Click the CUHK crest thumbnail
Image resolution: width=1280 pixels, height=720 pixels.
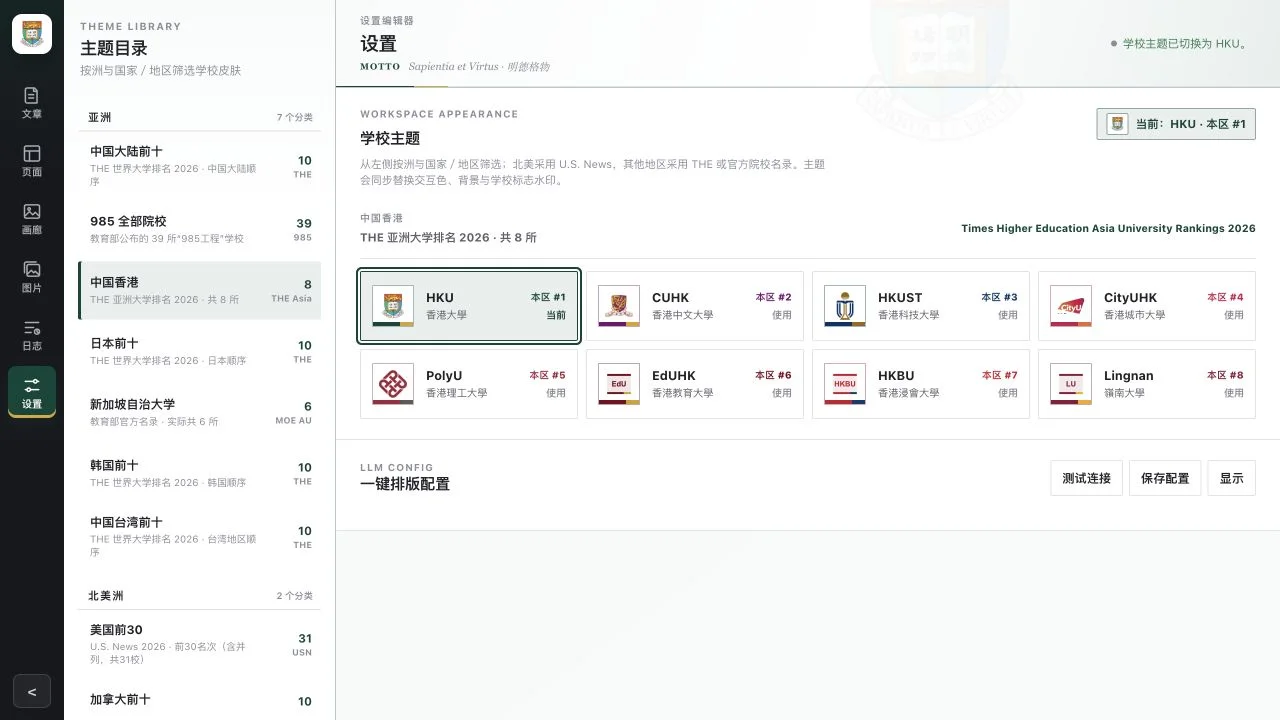[x=619, y=306]
